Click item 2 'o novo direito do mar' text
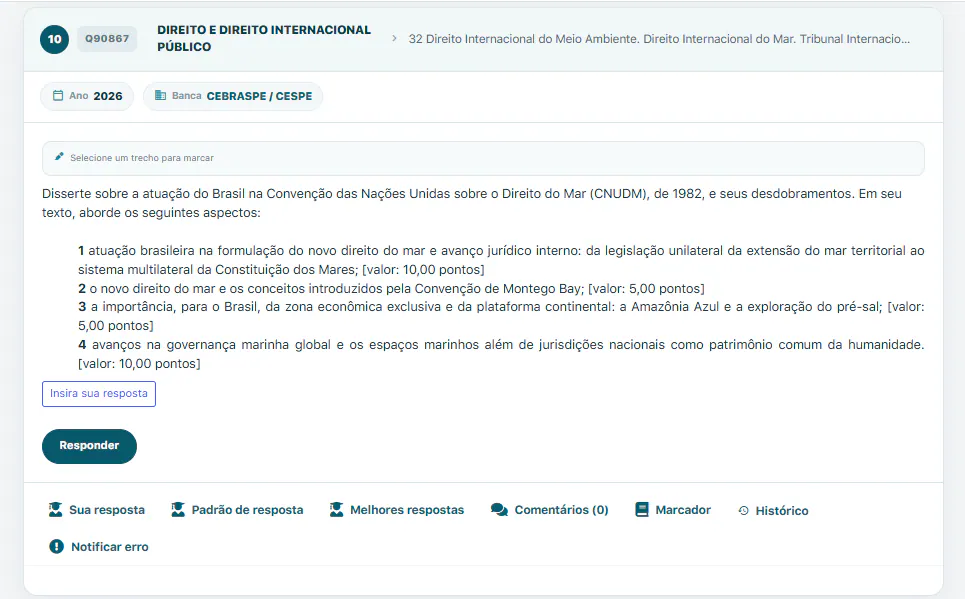This screenshot has height=599, width=965. coord(391,288)
